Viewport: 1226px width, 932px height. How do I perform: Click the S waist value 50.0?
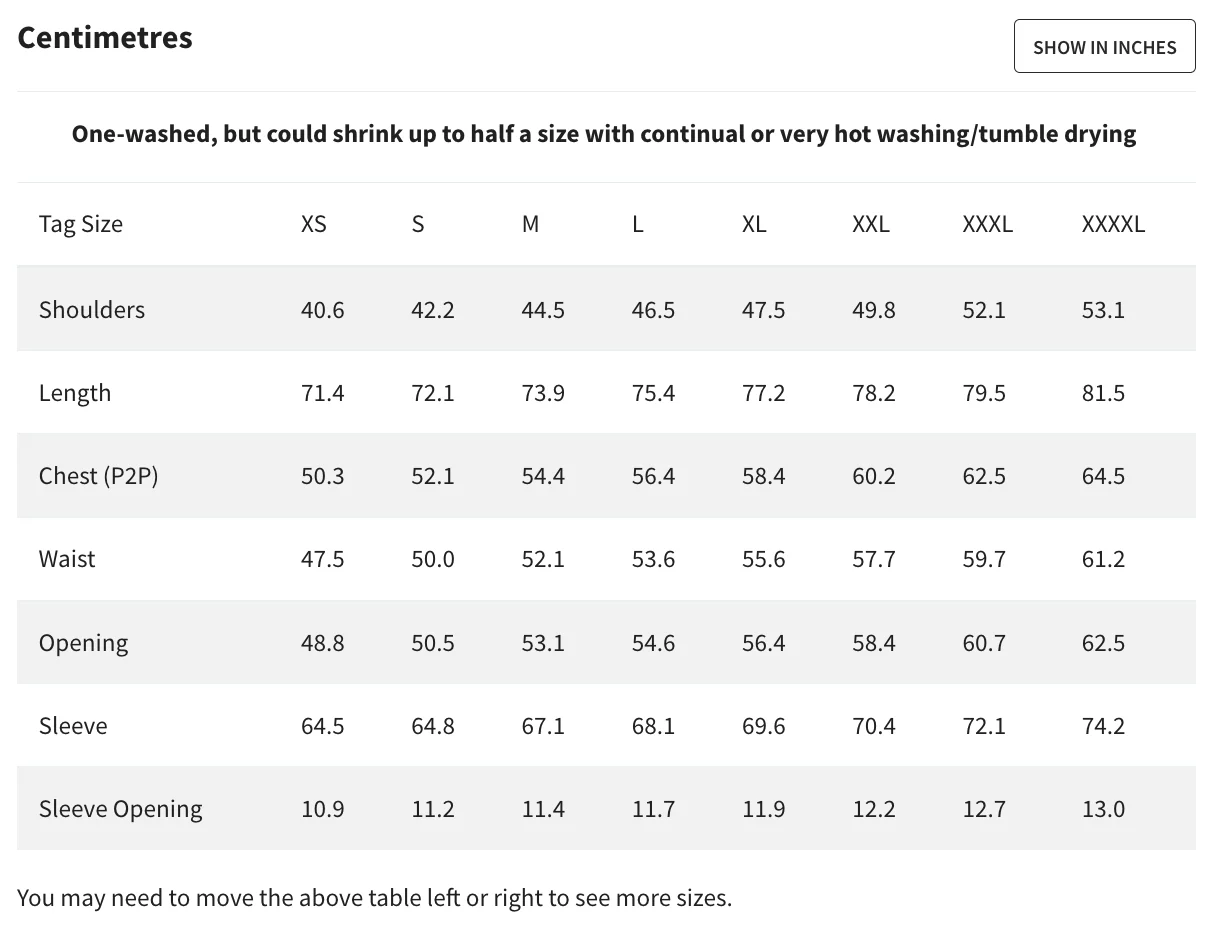pyautogui.click(x=433, y=559)
